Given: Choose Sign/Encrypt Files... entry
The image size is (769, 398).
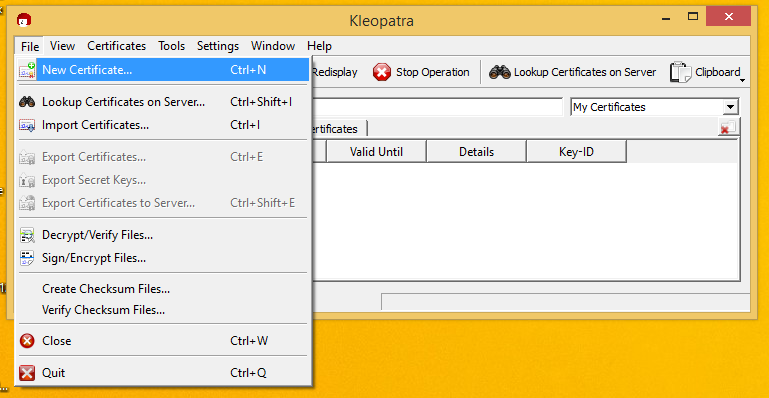Looking at the screenshot, I should tap(163, 258).
